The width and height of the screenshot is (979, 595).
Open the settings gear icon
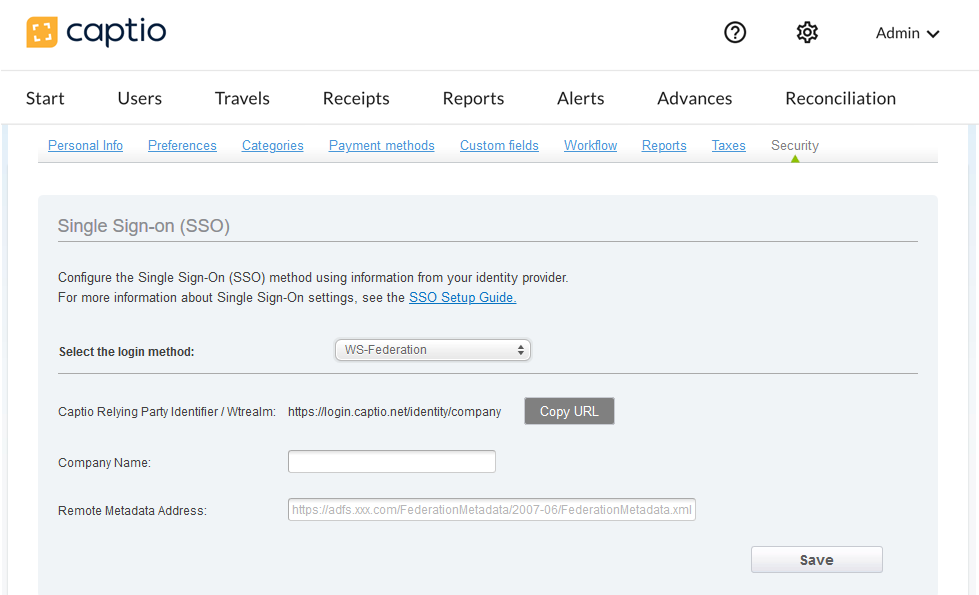pyautogui.click(x=807, y=32)
